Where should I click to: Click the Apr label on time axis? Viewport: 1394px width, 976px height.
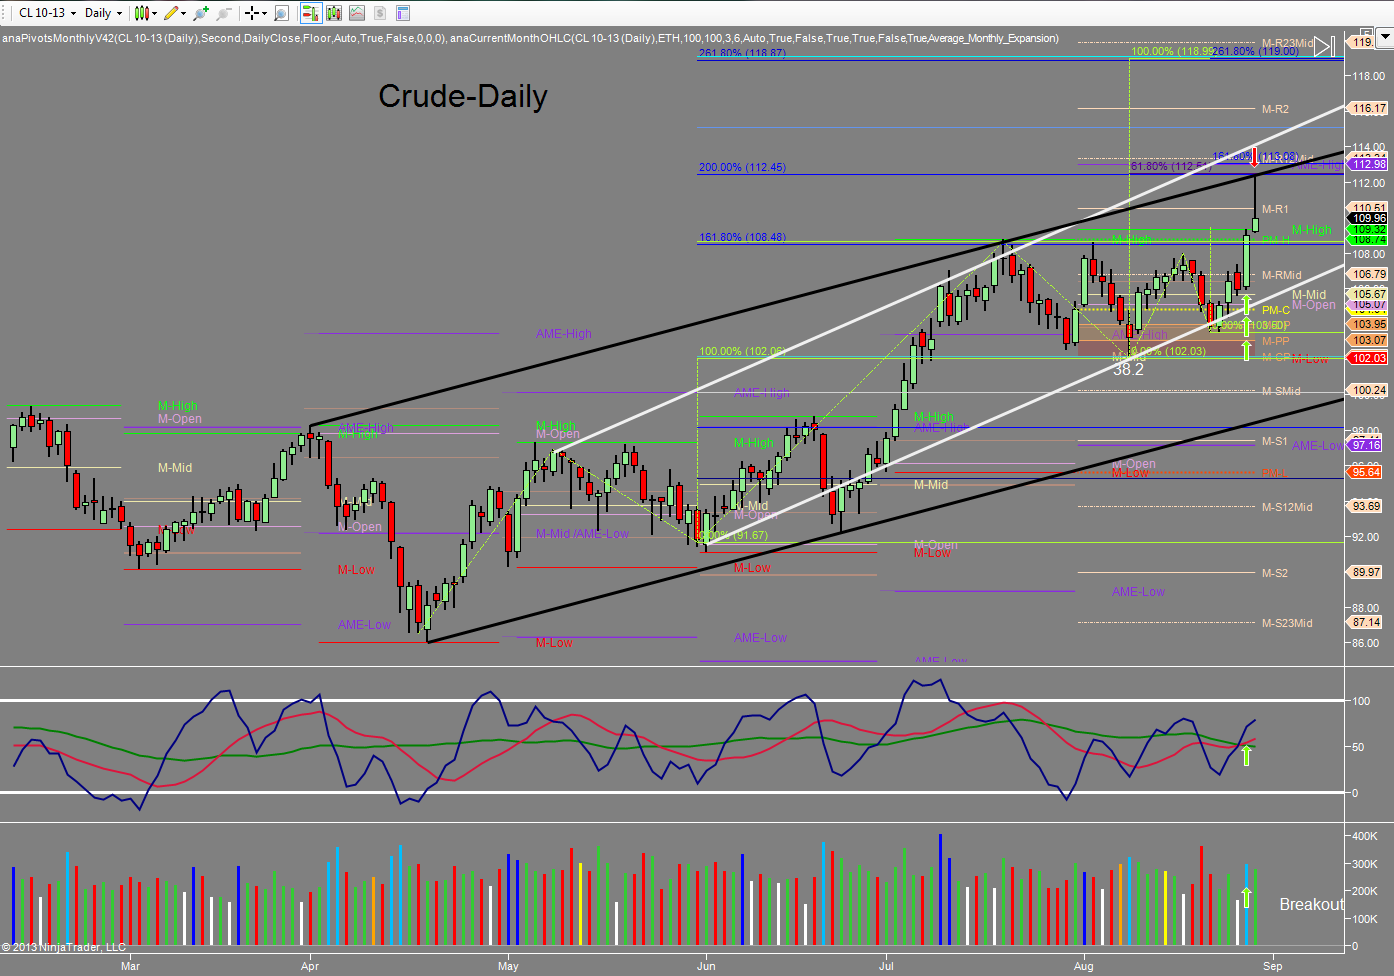[x=310, y=966]
